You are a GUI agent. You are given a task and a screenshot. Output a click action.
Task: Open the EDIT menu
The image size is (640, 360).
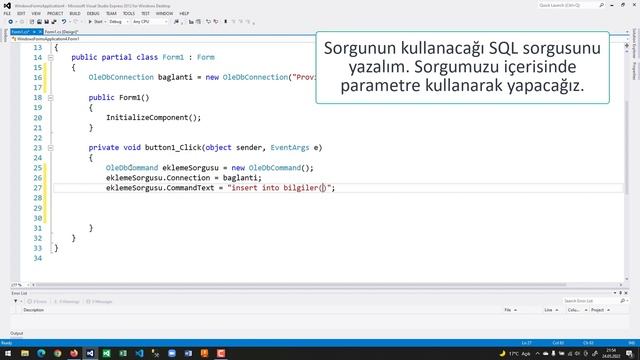21,13
